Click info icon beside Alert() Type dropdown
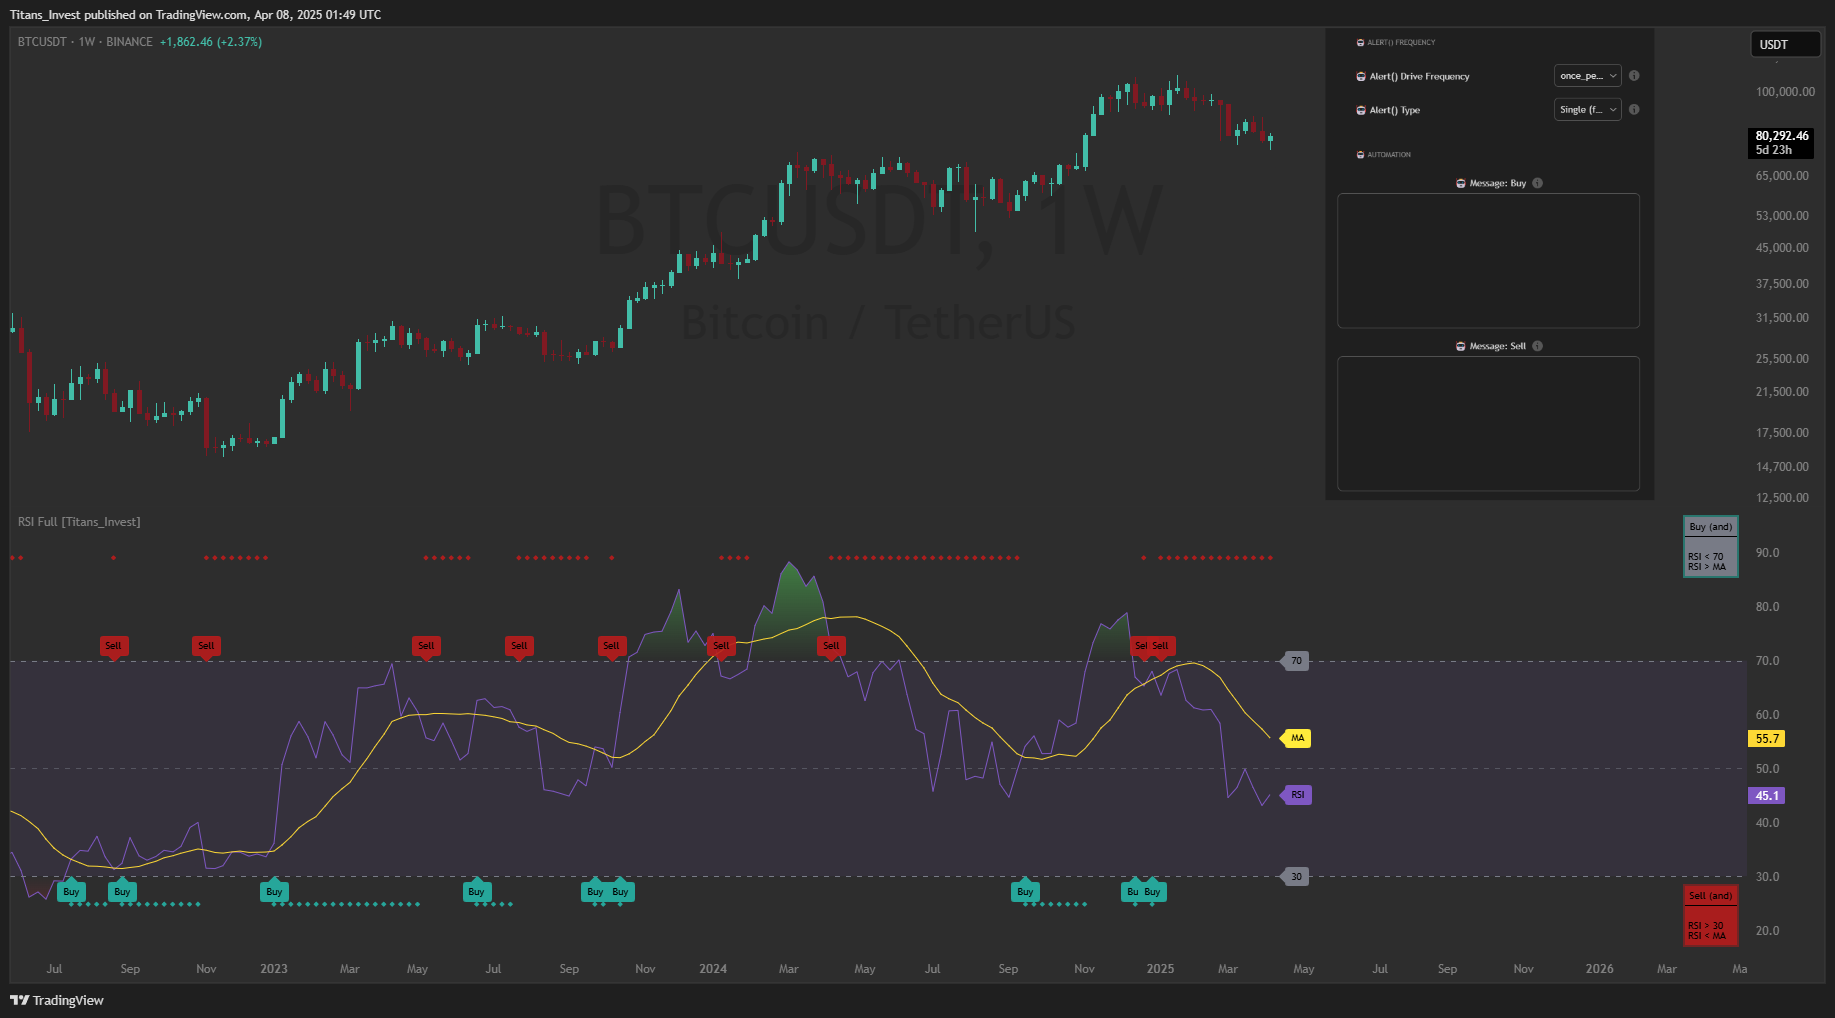Viewport: 1835px width, 1018px height. [x=1634, y=110]
